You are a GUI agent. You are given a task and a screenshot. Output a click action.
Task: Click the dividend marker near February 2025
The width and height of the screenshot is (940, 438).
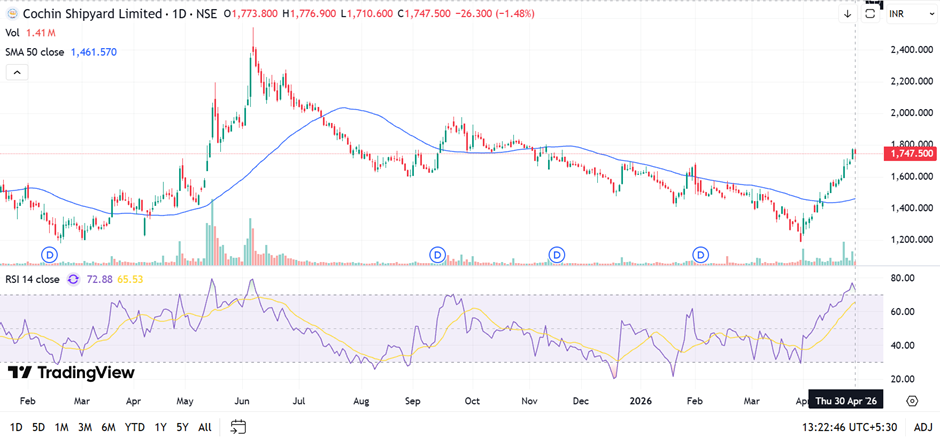click(x=51, y=255)
